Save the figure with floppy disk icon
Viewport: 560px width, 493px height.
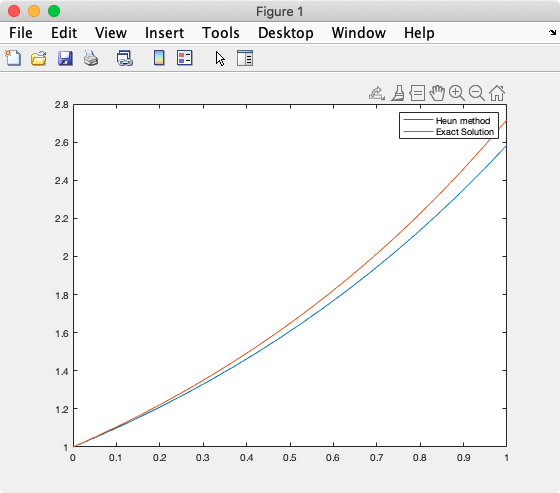click(x=65, y=58)
